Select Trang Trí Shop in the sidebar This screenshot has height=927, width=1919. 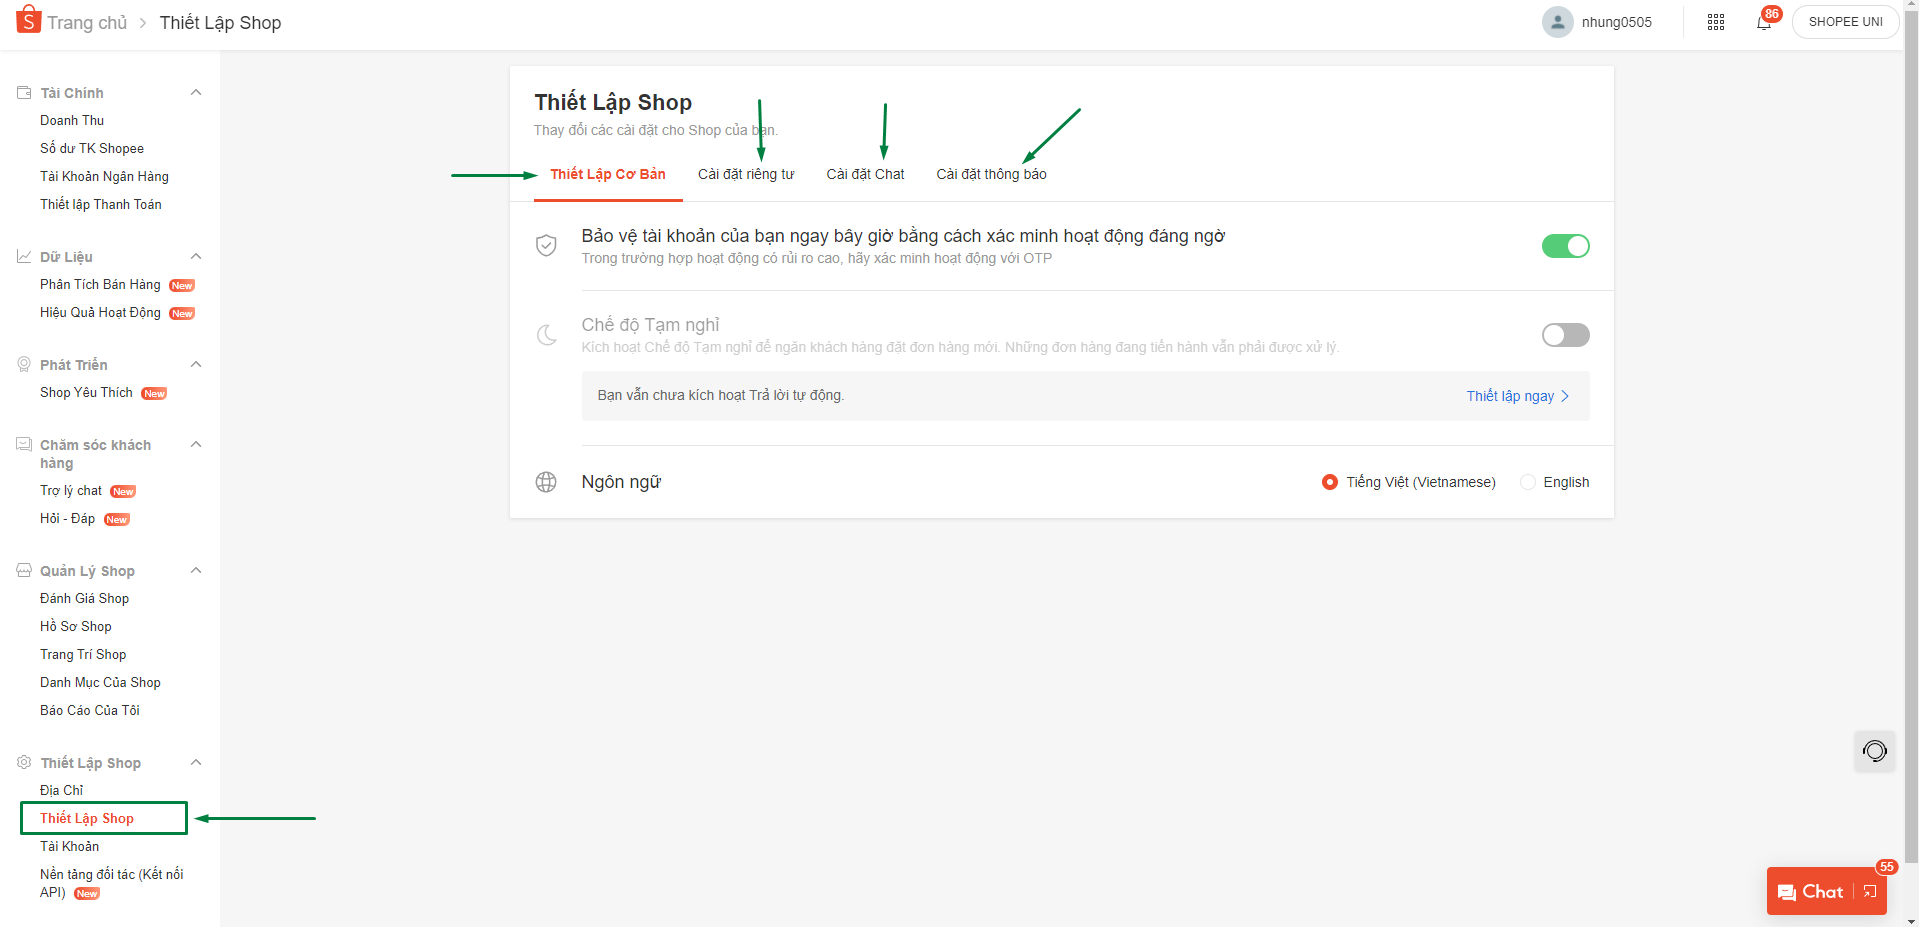(x=83, y=654)
